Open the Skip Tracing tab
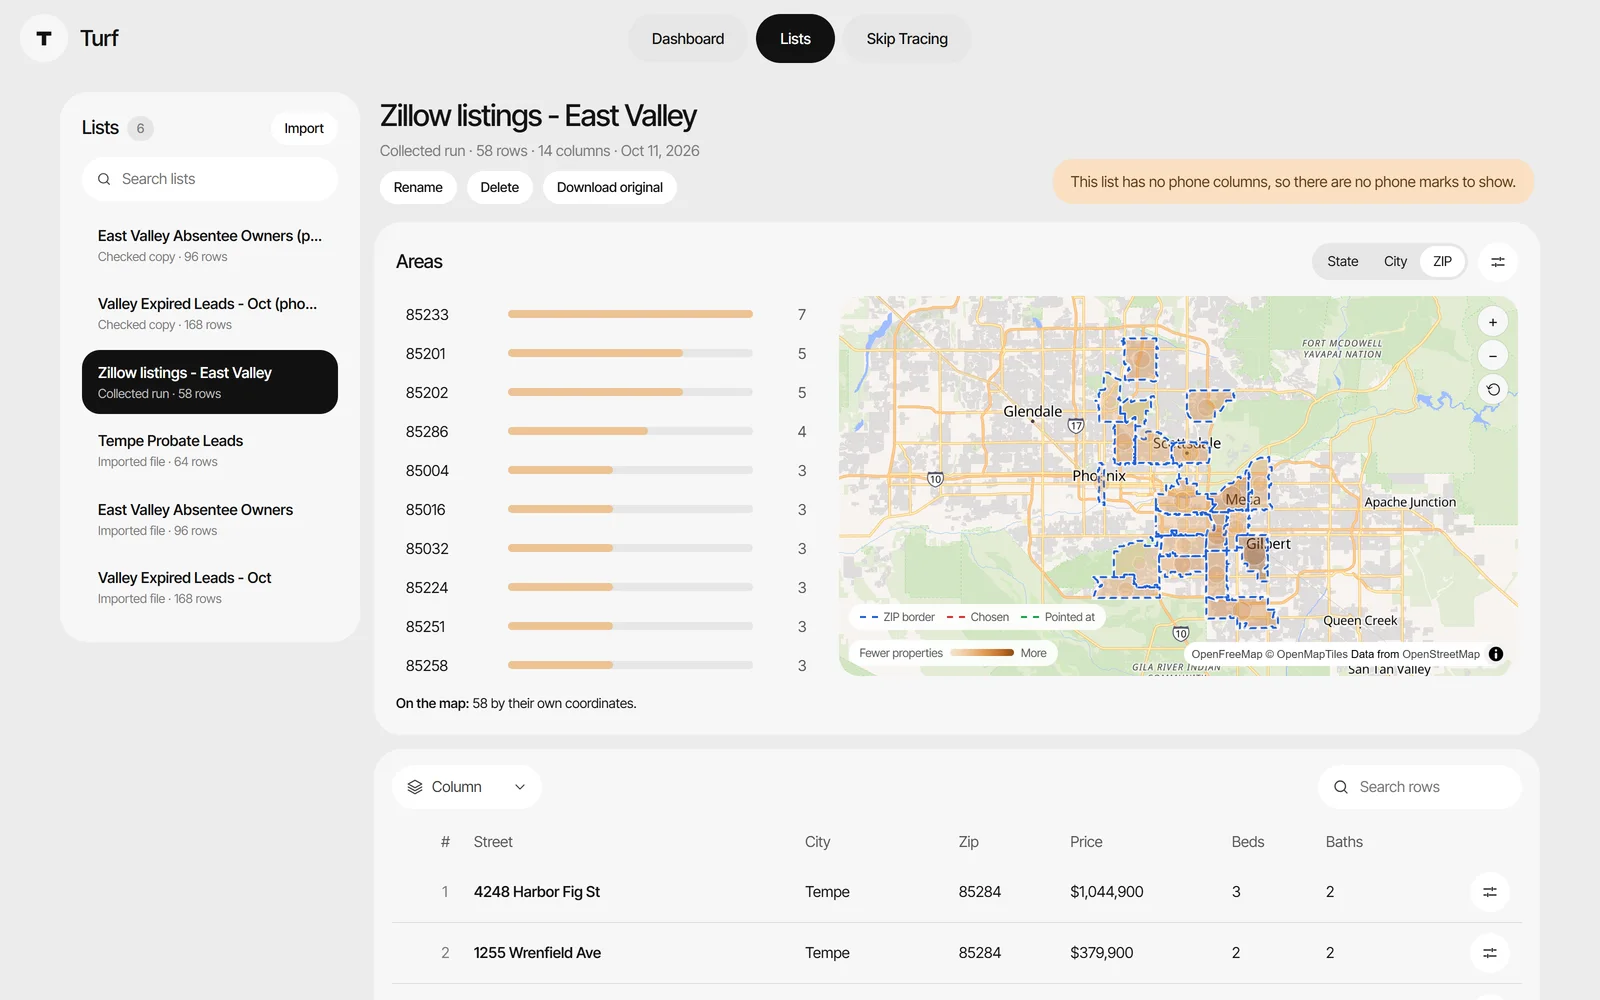This screenshot has width=1600, height=1000. point(907,39)
